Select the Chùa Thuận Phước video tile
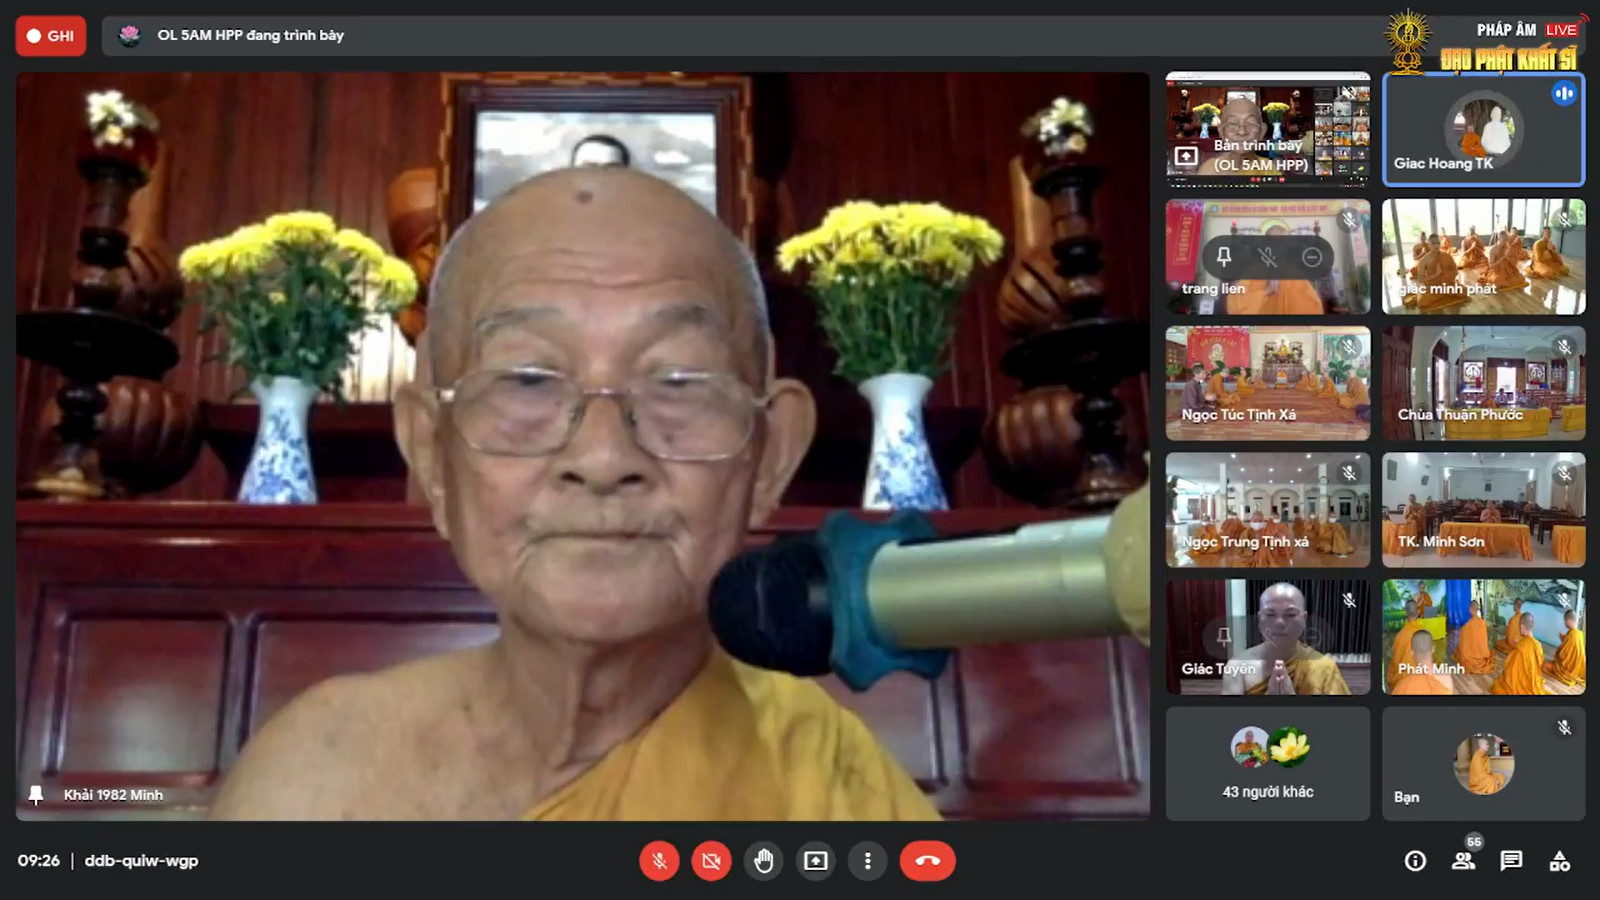The height and width of the screenshot is (900, 1600). point(1483,384)
